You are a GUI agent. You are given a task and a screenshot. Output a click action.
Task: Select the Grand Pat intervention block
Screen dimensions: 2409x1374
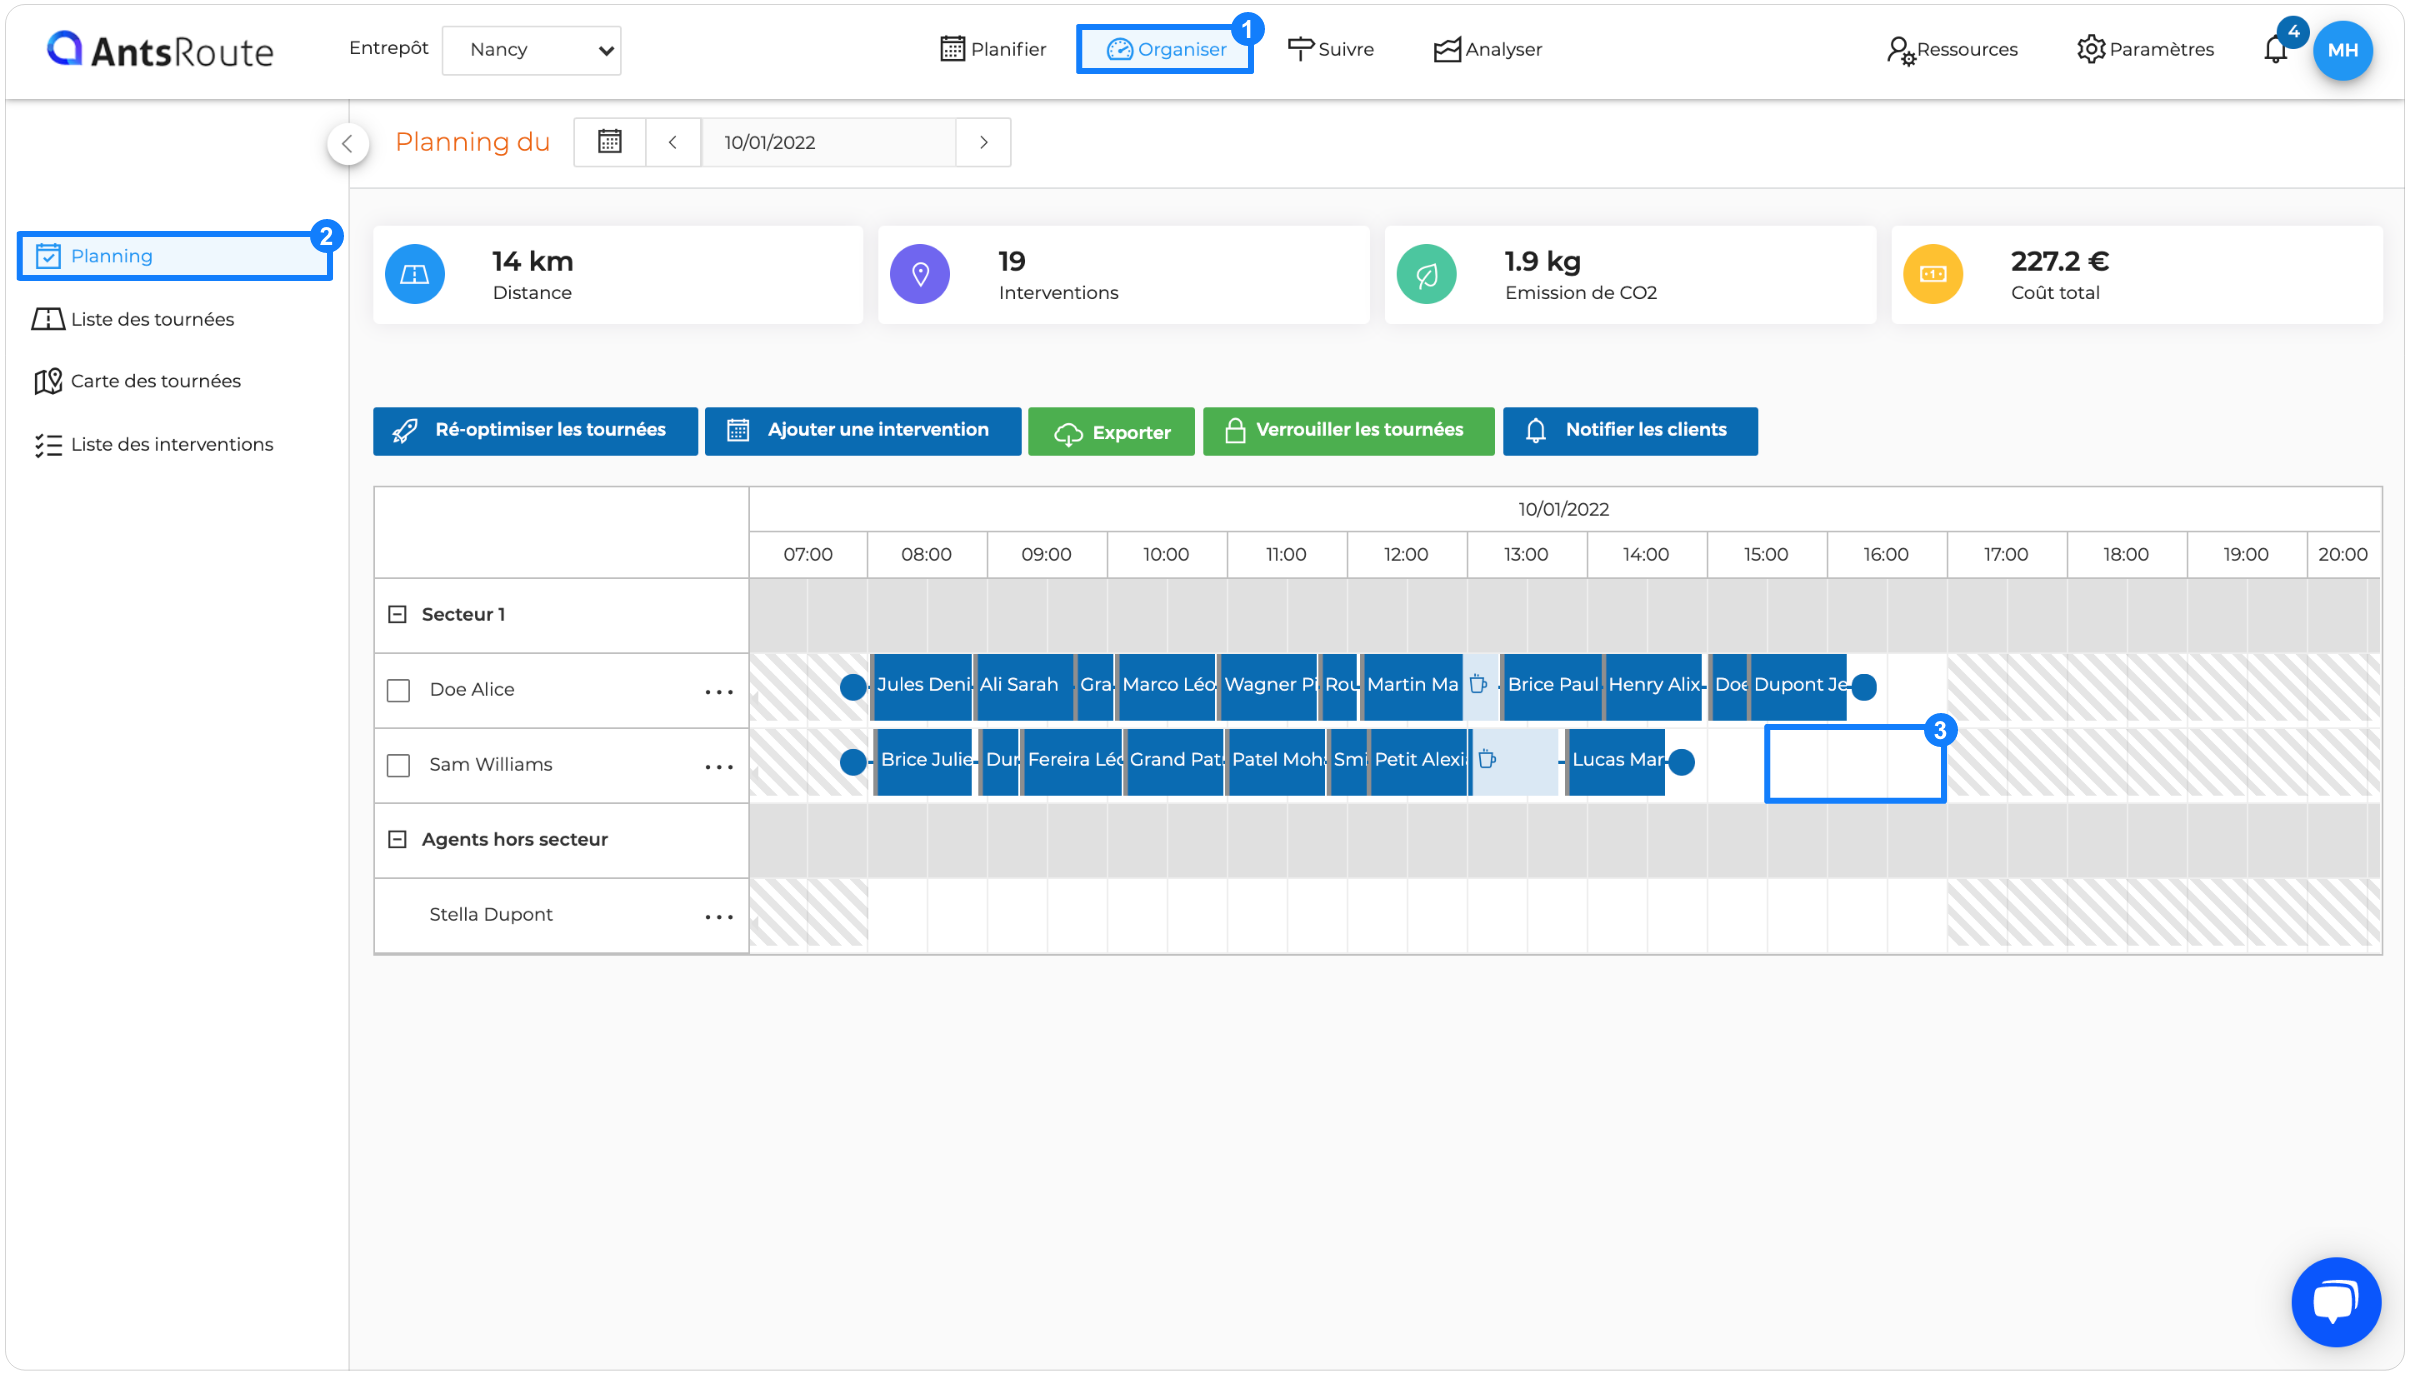click(1175, 761)
